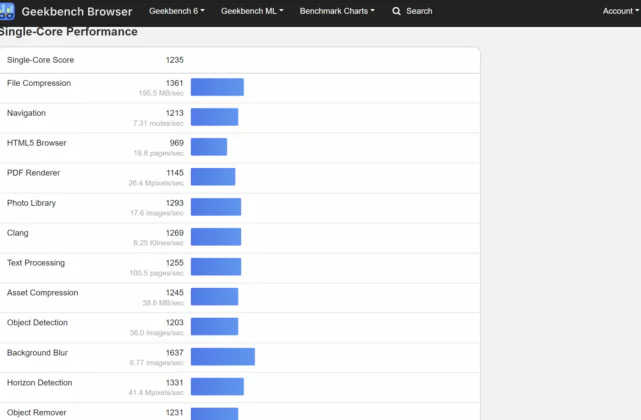This screenshot has width=641, height=420.
Task: Click the HTML5 Browser row label
Action: [x=36, y=143]
